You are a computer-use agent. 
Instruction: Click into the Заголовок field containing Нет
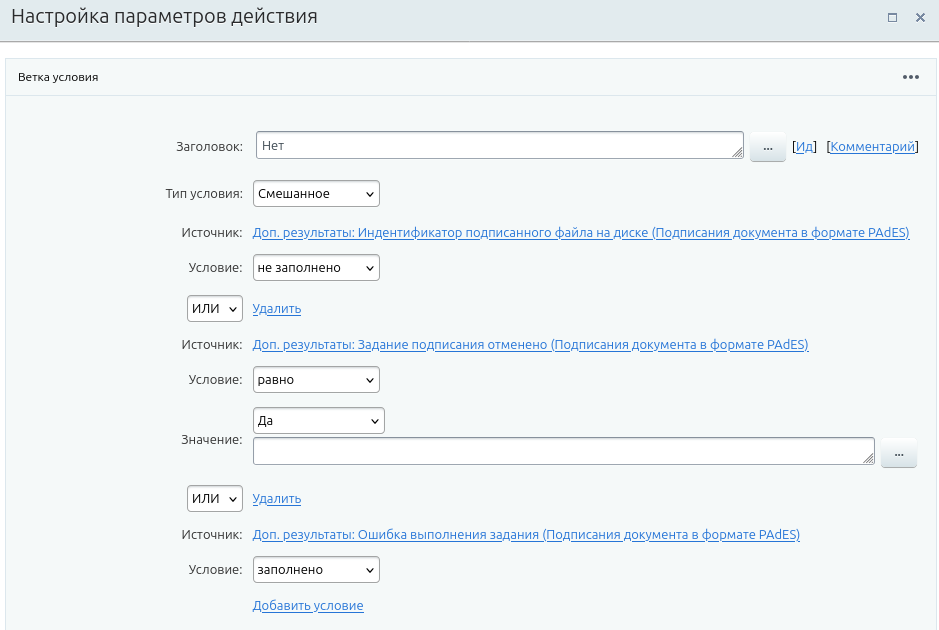[498, 146]
